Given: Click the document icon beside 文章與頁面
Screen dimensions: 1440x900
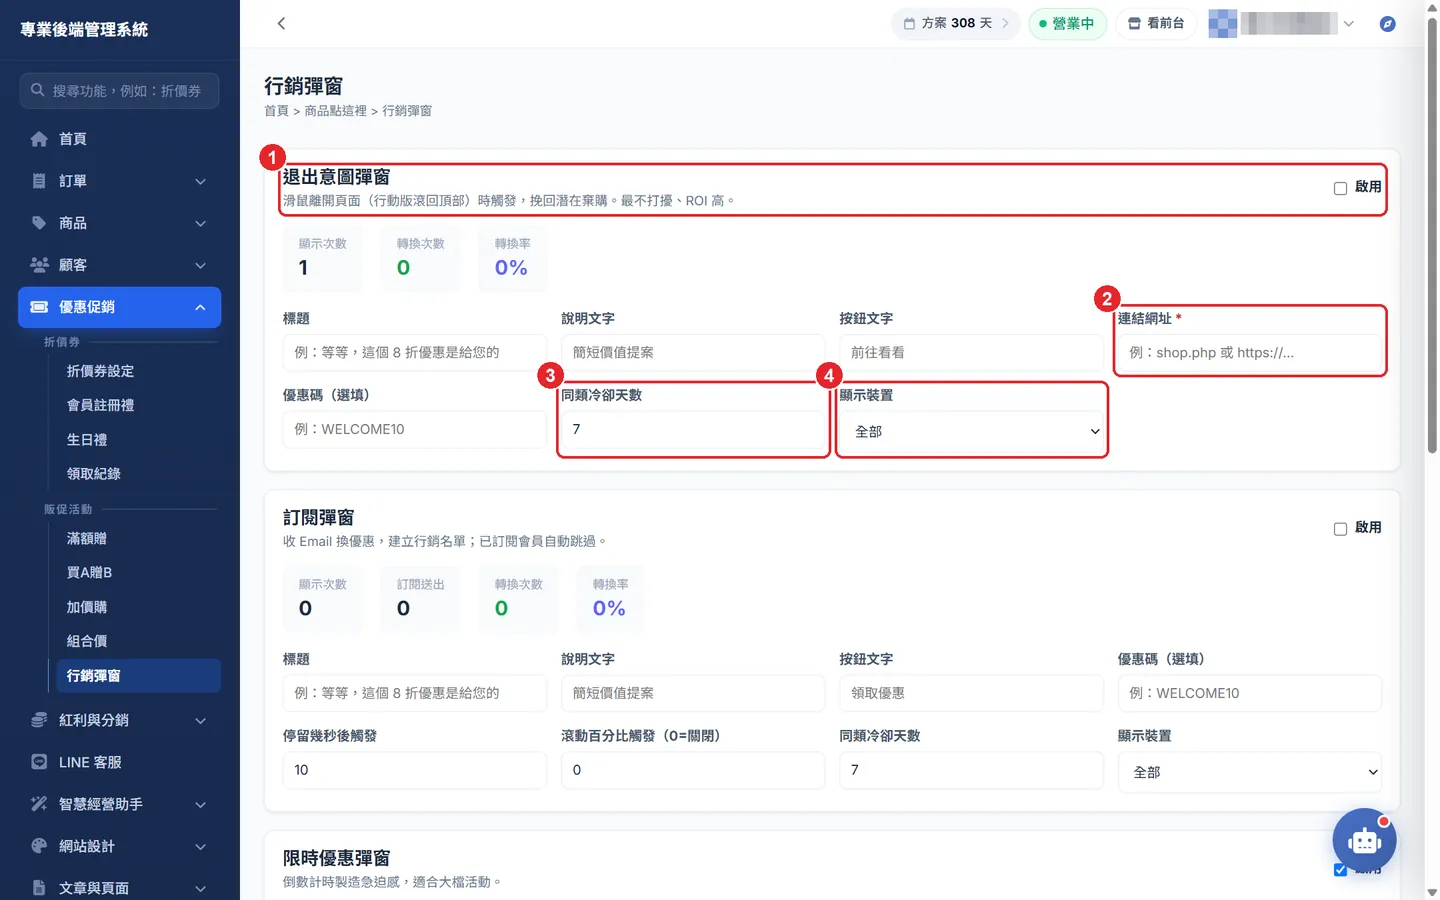Looking at the screenshot, I should [x=39, y=888].
